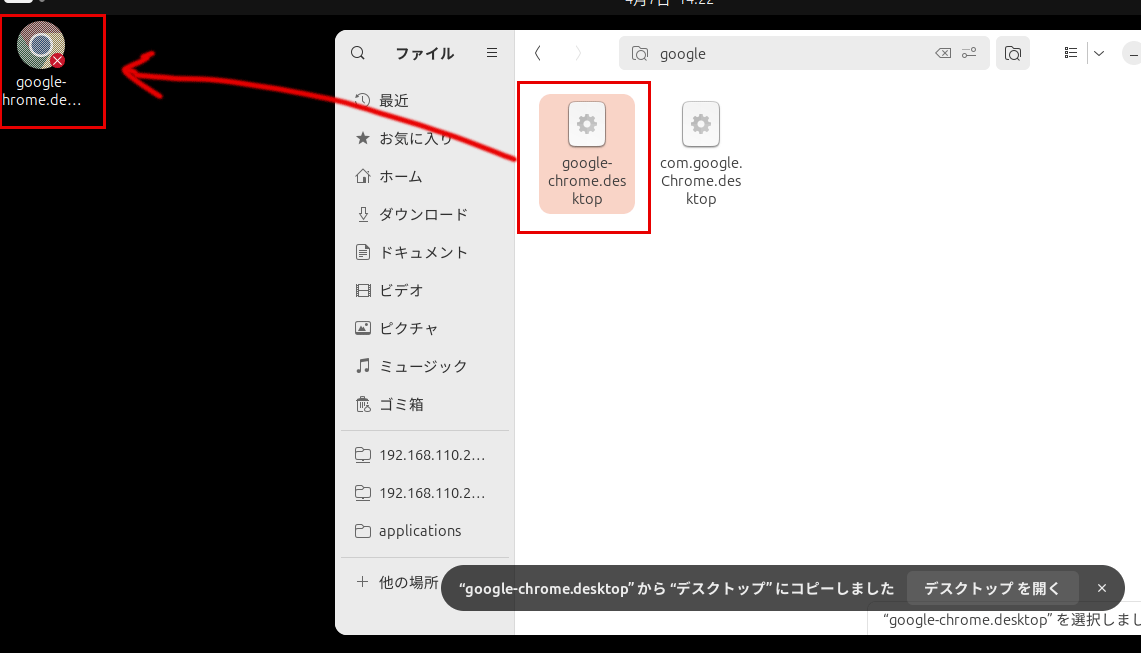
Task: Open search filter options in search bar
Action: (x=969, y=54)
